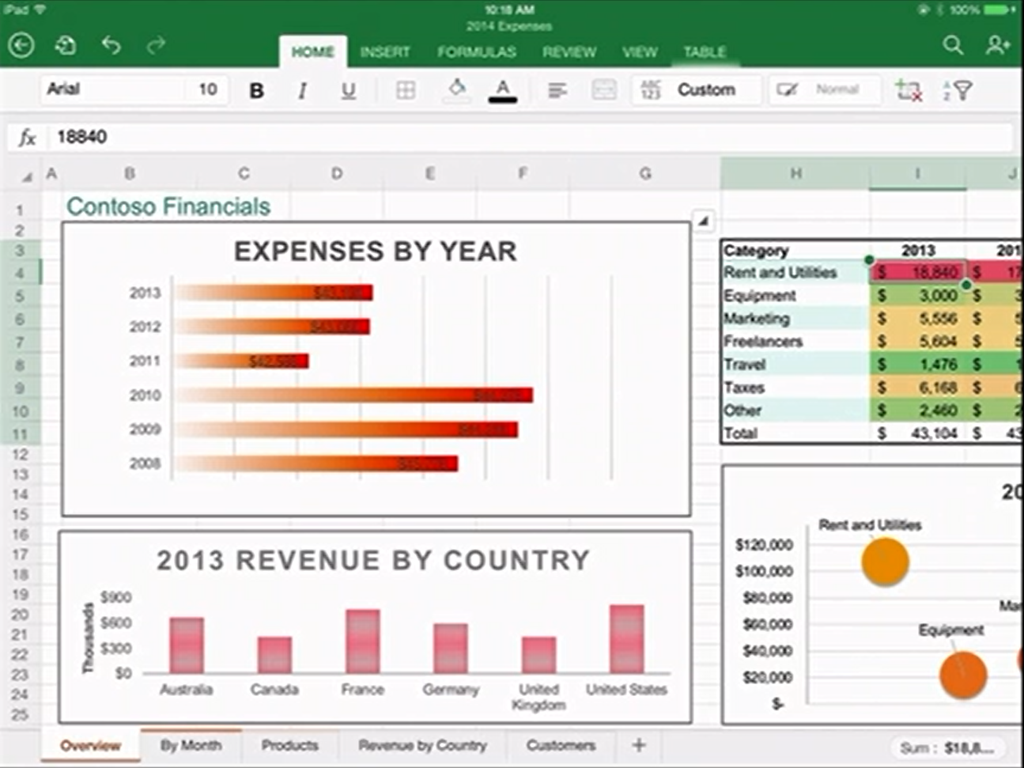Select the Equipment 3,000 cell
This screenshot has width=1024, height=768.
[918, 295]
